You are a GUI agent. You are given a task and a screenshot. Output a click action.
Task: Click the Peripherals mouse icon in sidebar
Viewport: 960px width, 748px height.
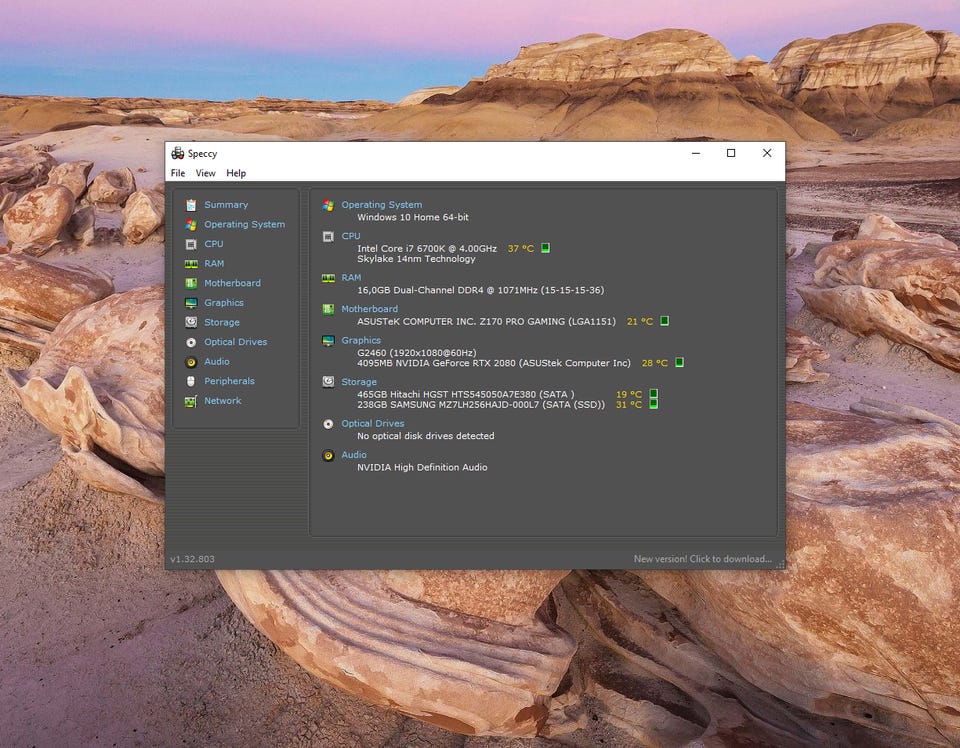(191, 381)
